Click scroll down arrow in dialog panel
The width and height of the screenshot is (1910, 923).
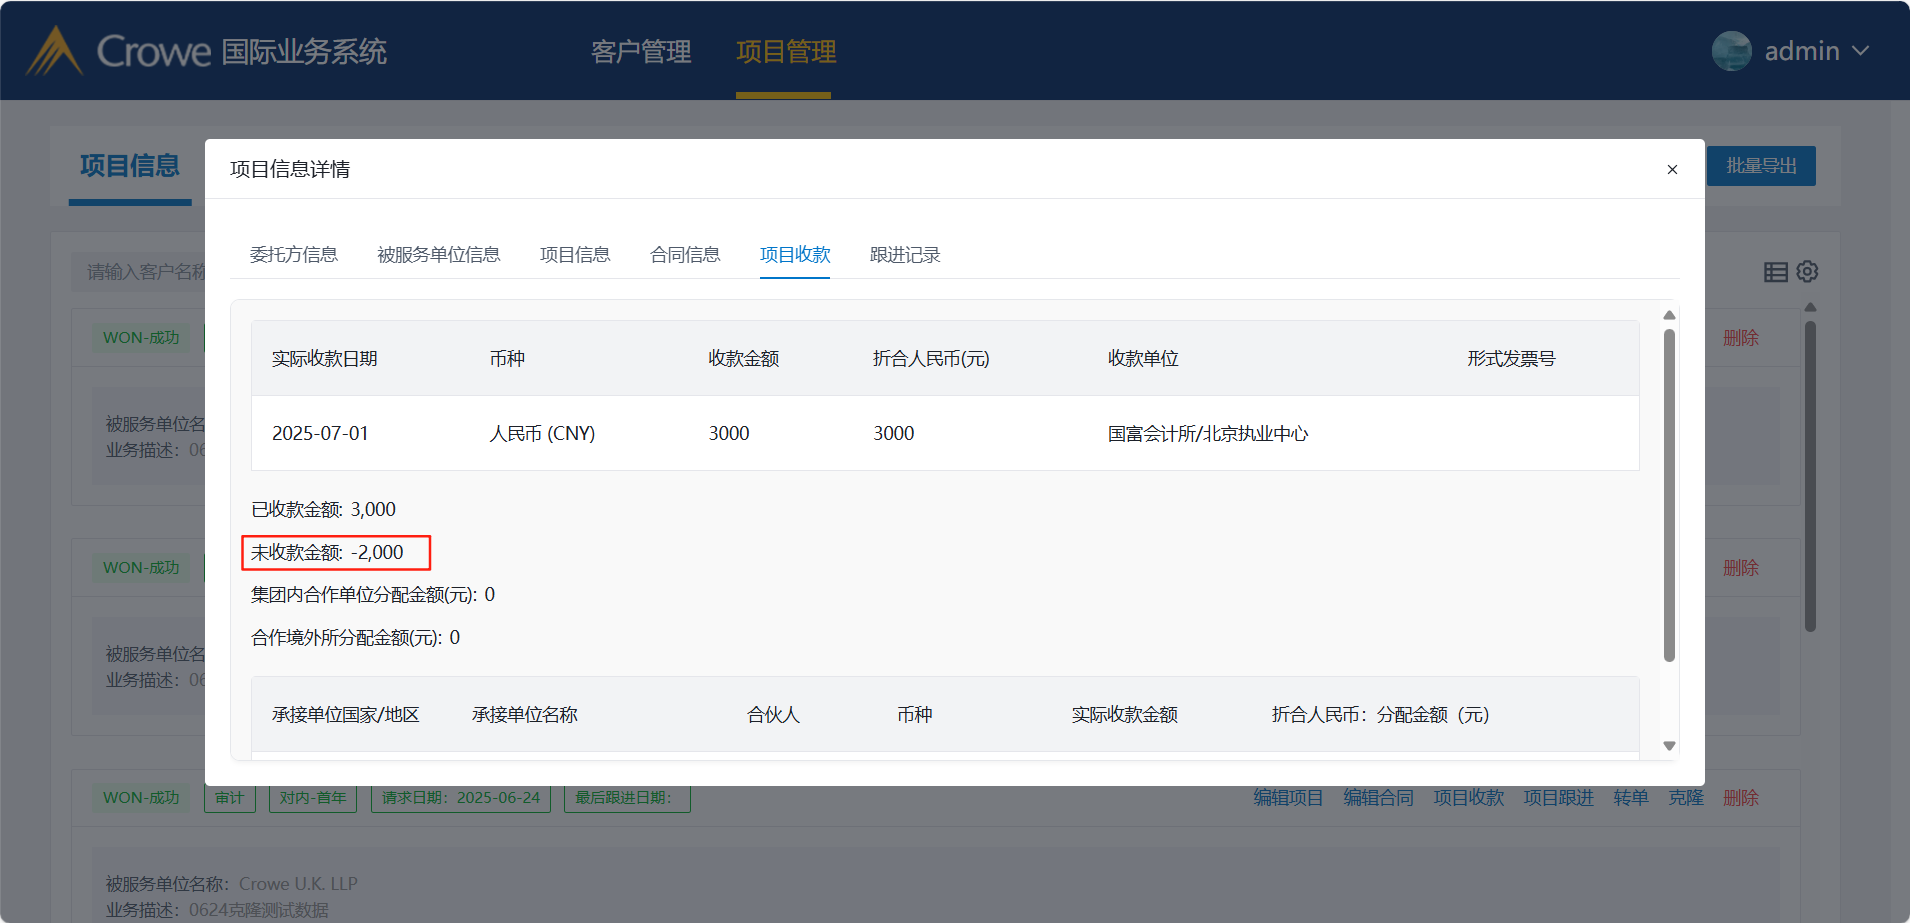pos(1669,746)
